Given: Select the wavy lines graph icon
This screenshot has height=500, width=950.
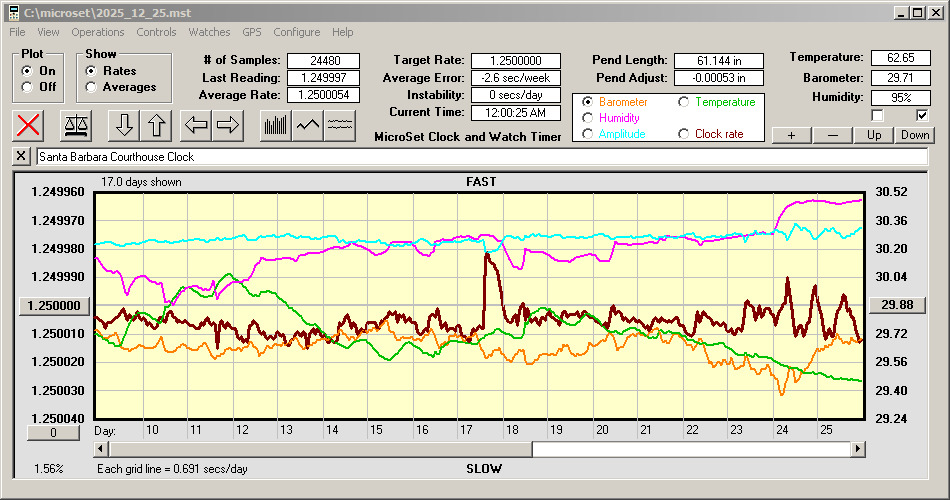Looking at the screenshot, I should tap(341, 125).
